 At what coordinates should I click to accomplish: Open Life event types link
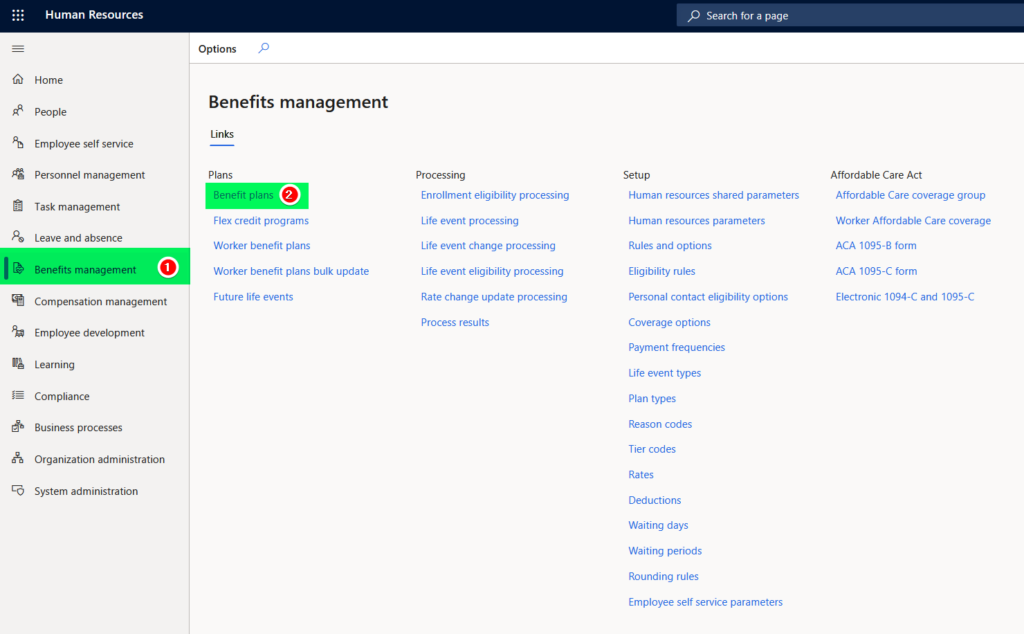click(x=664, y=373)
